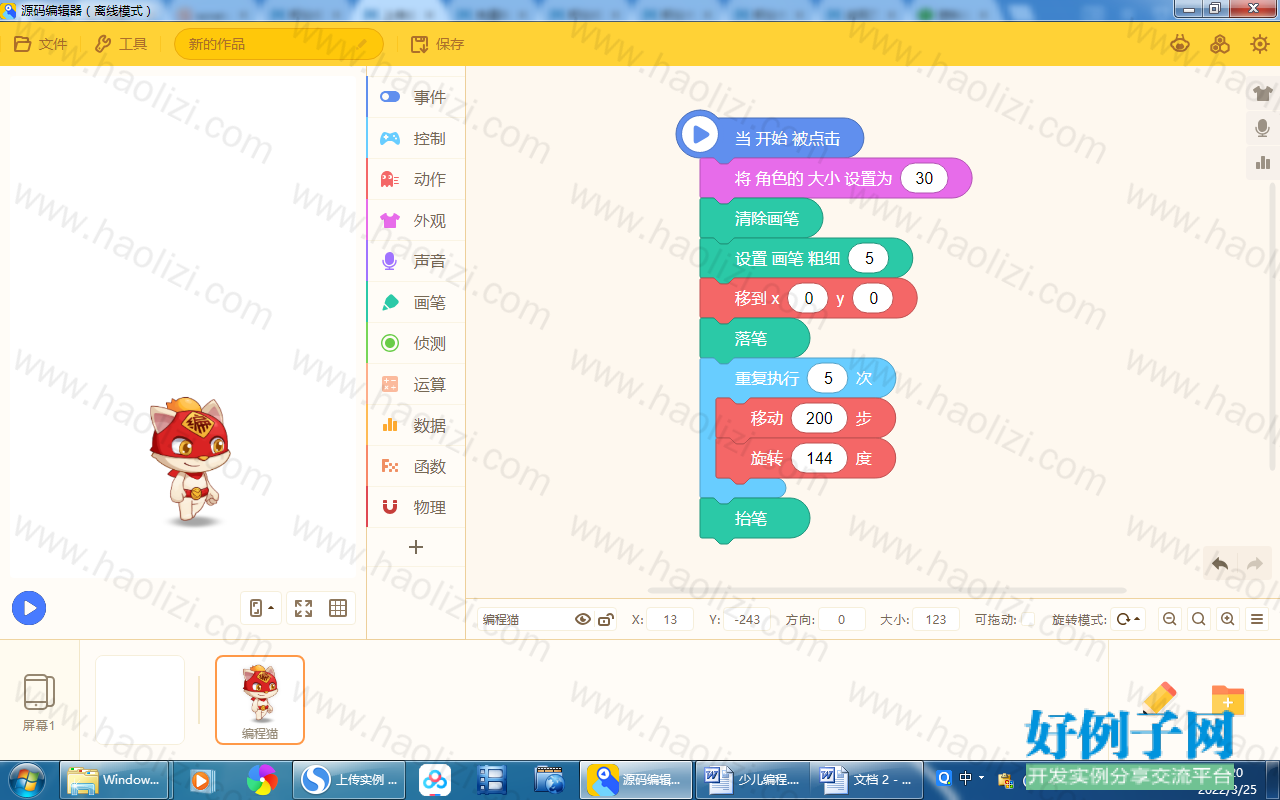Select the 动作 (Motion) block category
1280x800 pixels.
click(416, 179)
